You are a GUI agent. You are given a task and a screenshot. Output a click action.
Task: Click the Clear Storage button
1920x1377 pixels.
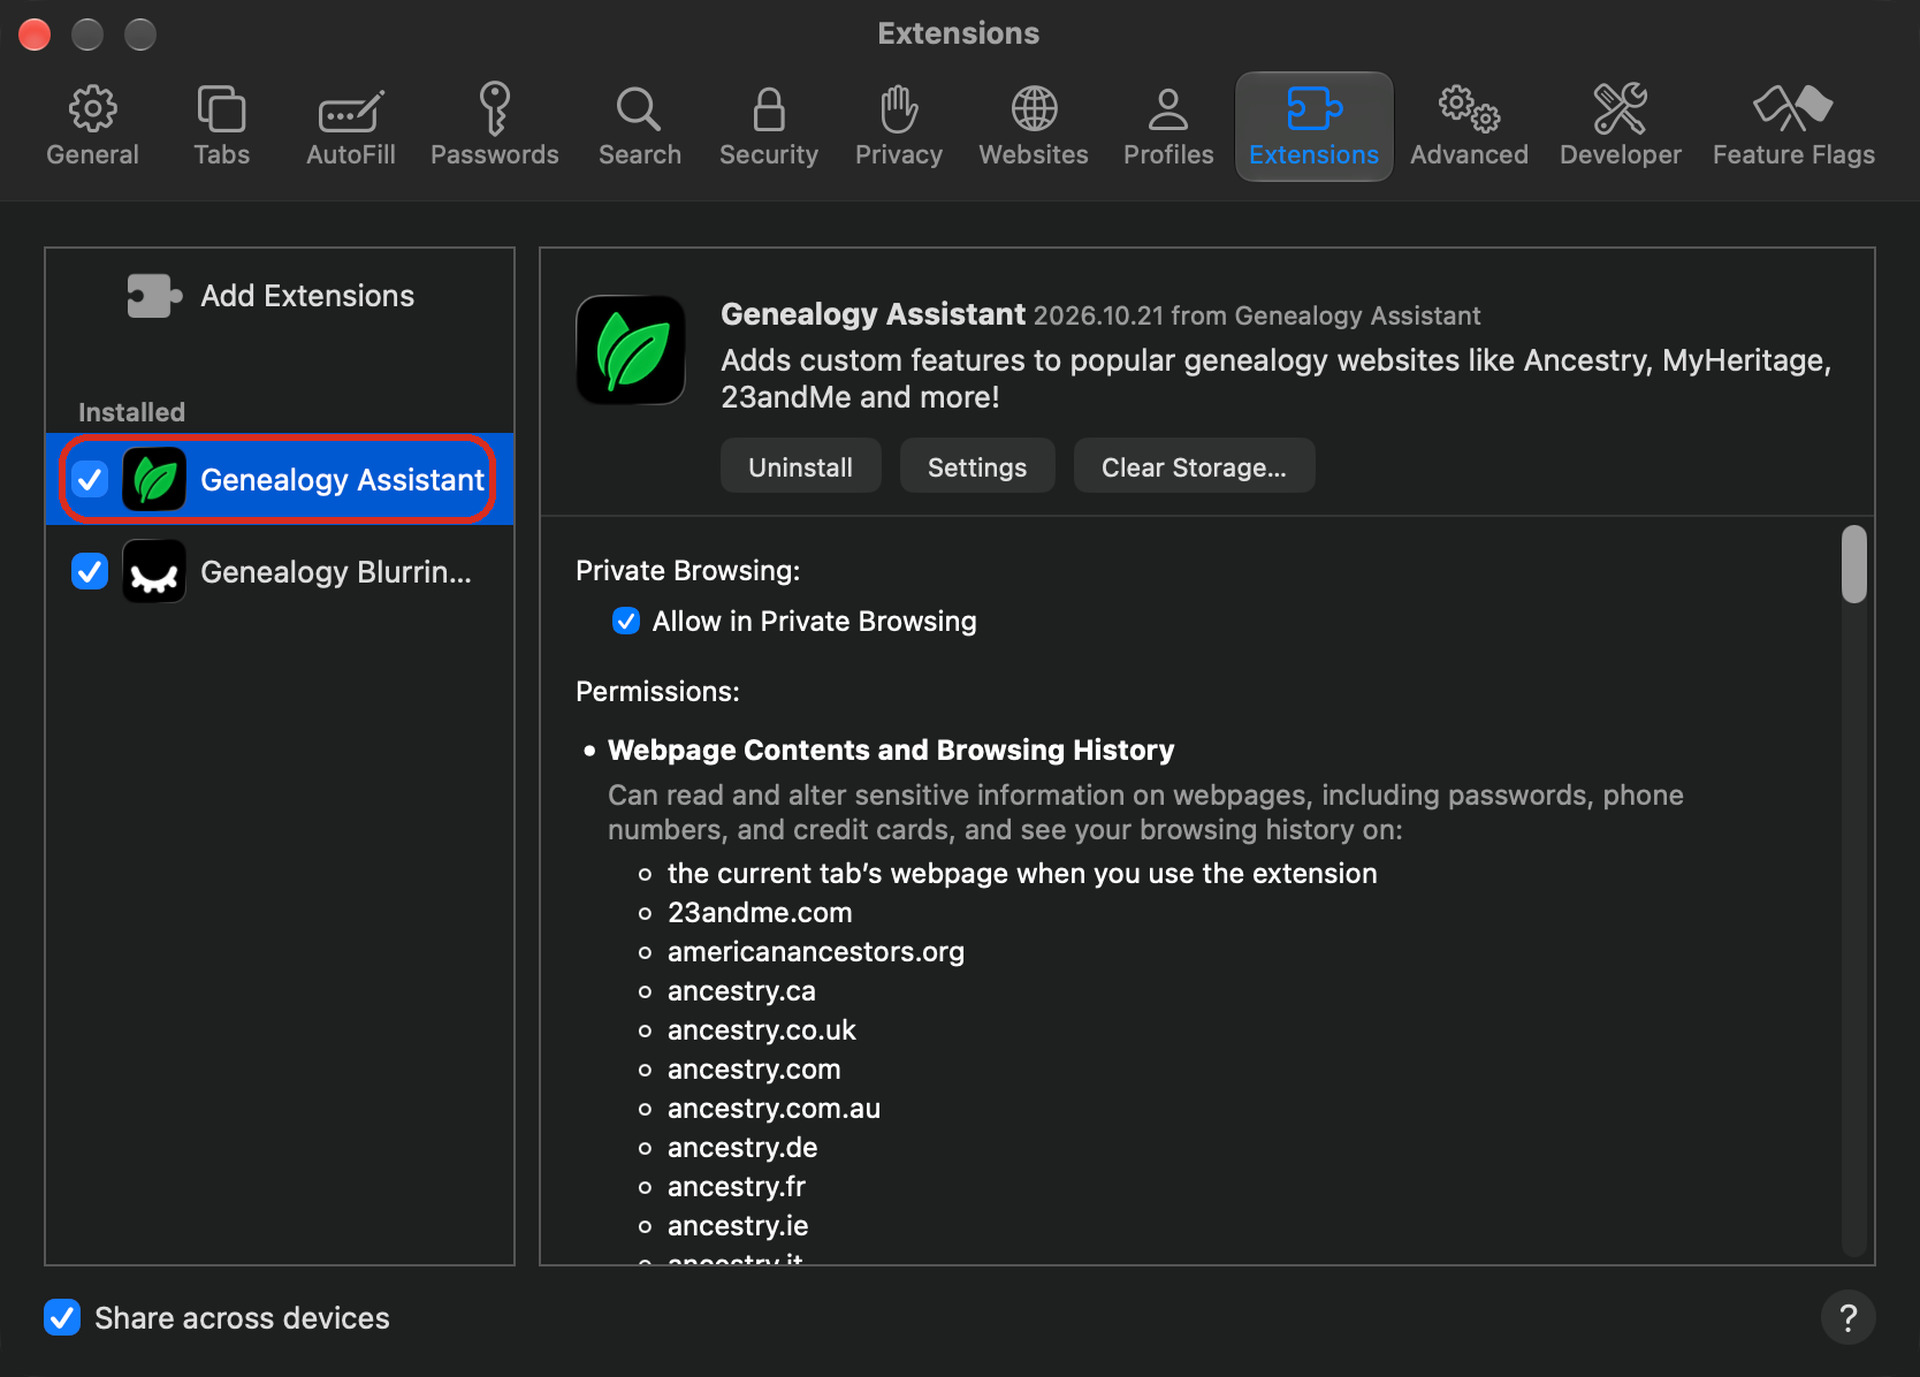point(1194,466)
